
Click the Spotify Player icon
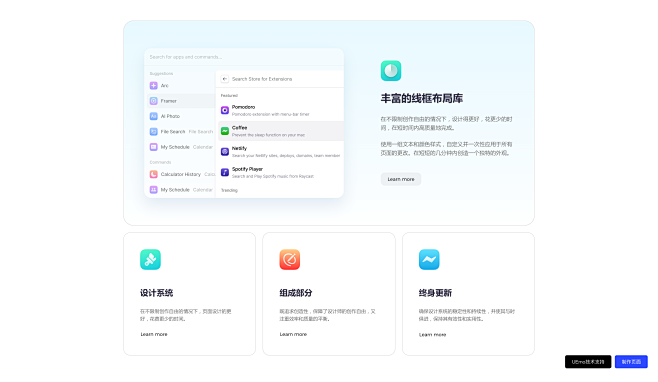225,172
